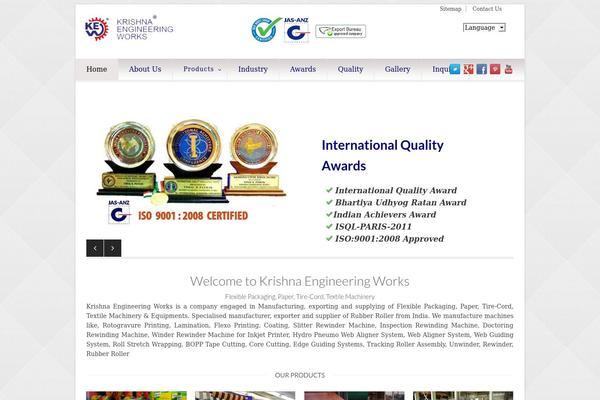Screen dimensions: 600x400
Task: Open the green checkmark certification badge
Action: [x=266, y=30]
